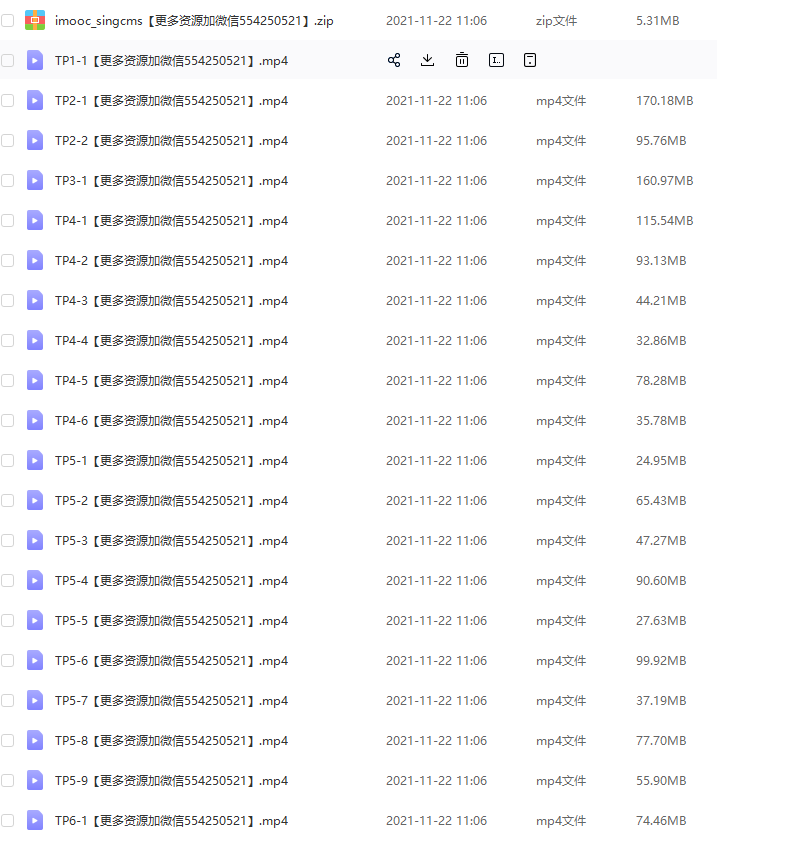Screen dimensions: 788x842
Task: Click the video file icon of TP5-2
Action: click(x=35, y=500)
